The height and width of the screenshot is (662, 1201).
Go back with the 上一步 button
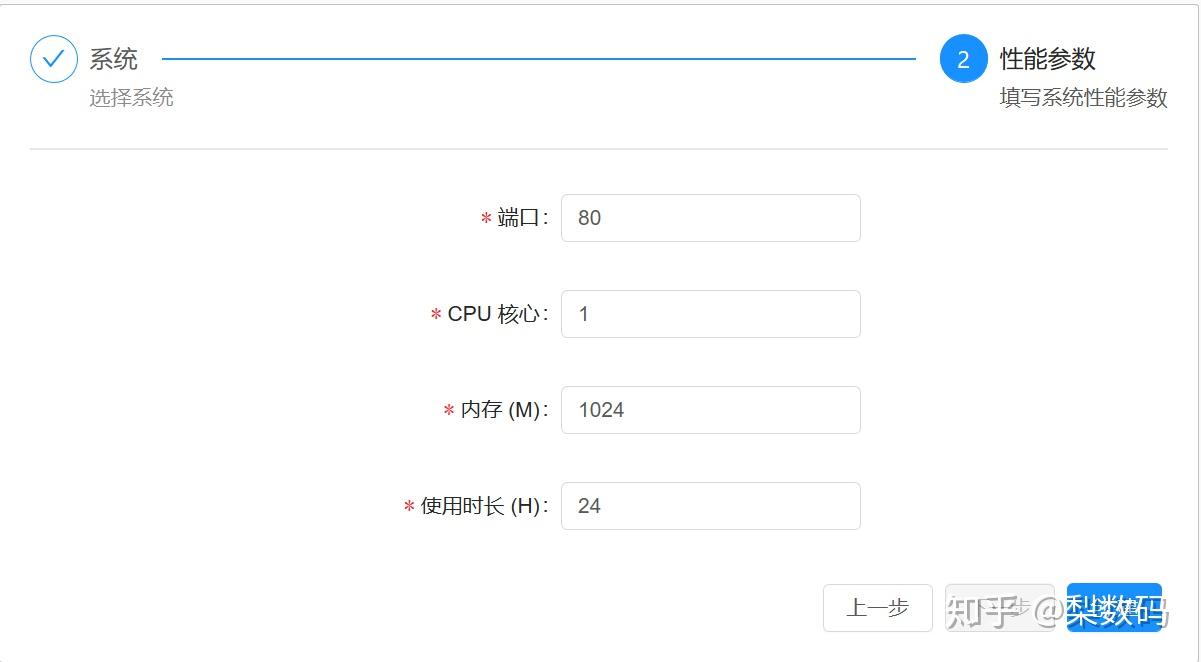click(x=877, y=608)
